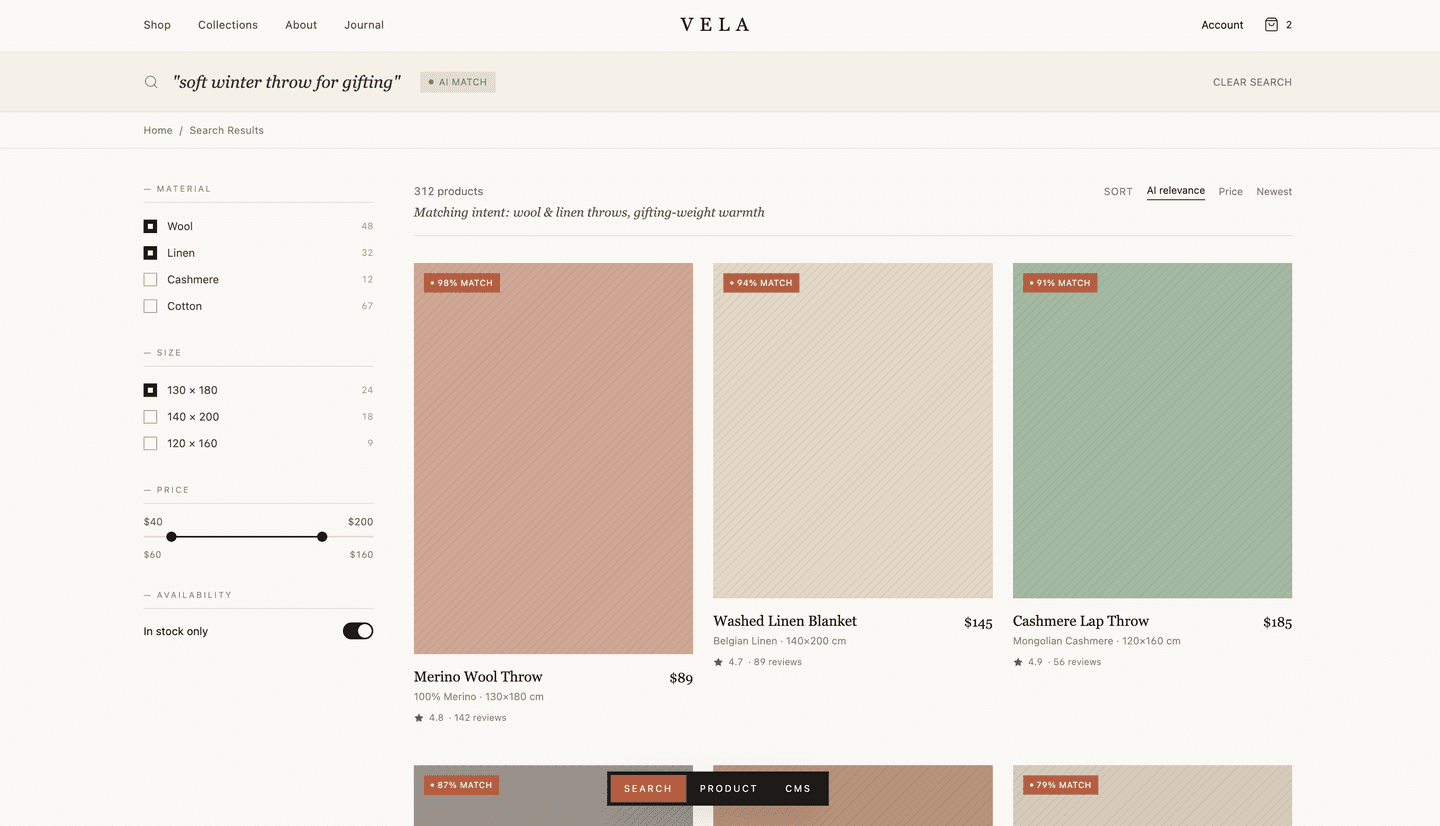Click inside the search query field
Image resolution: width=1440 pixels, height=826 pixels.
coord(286,81)
